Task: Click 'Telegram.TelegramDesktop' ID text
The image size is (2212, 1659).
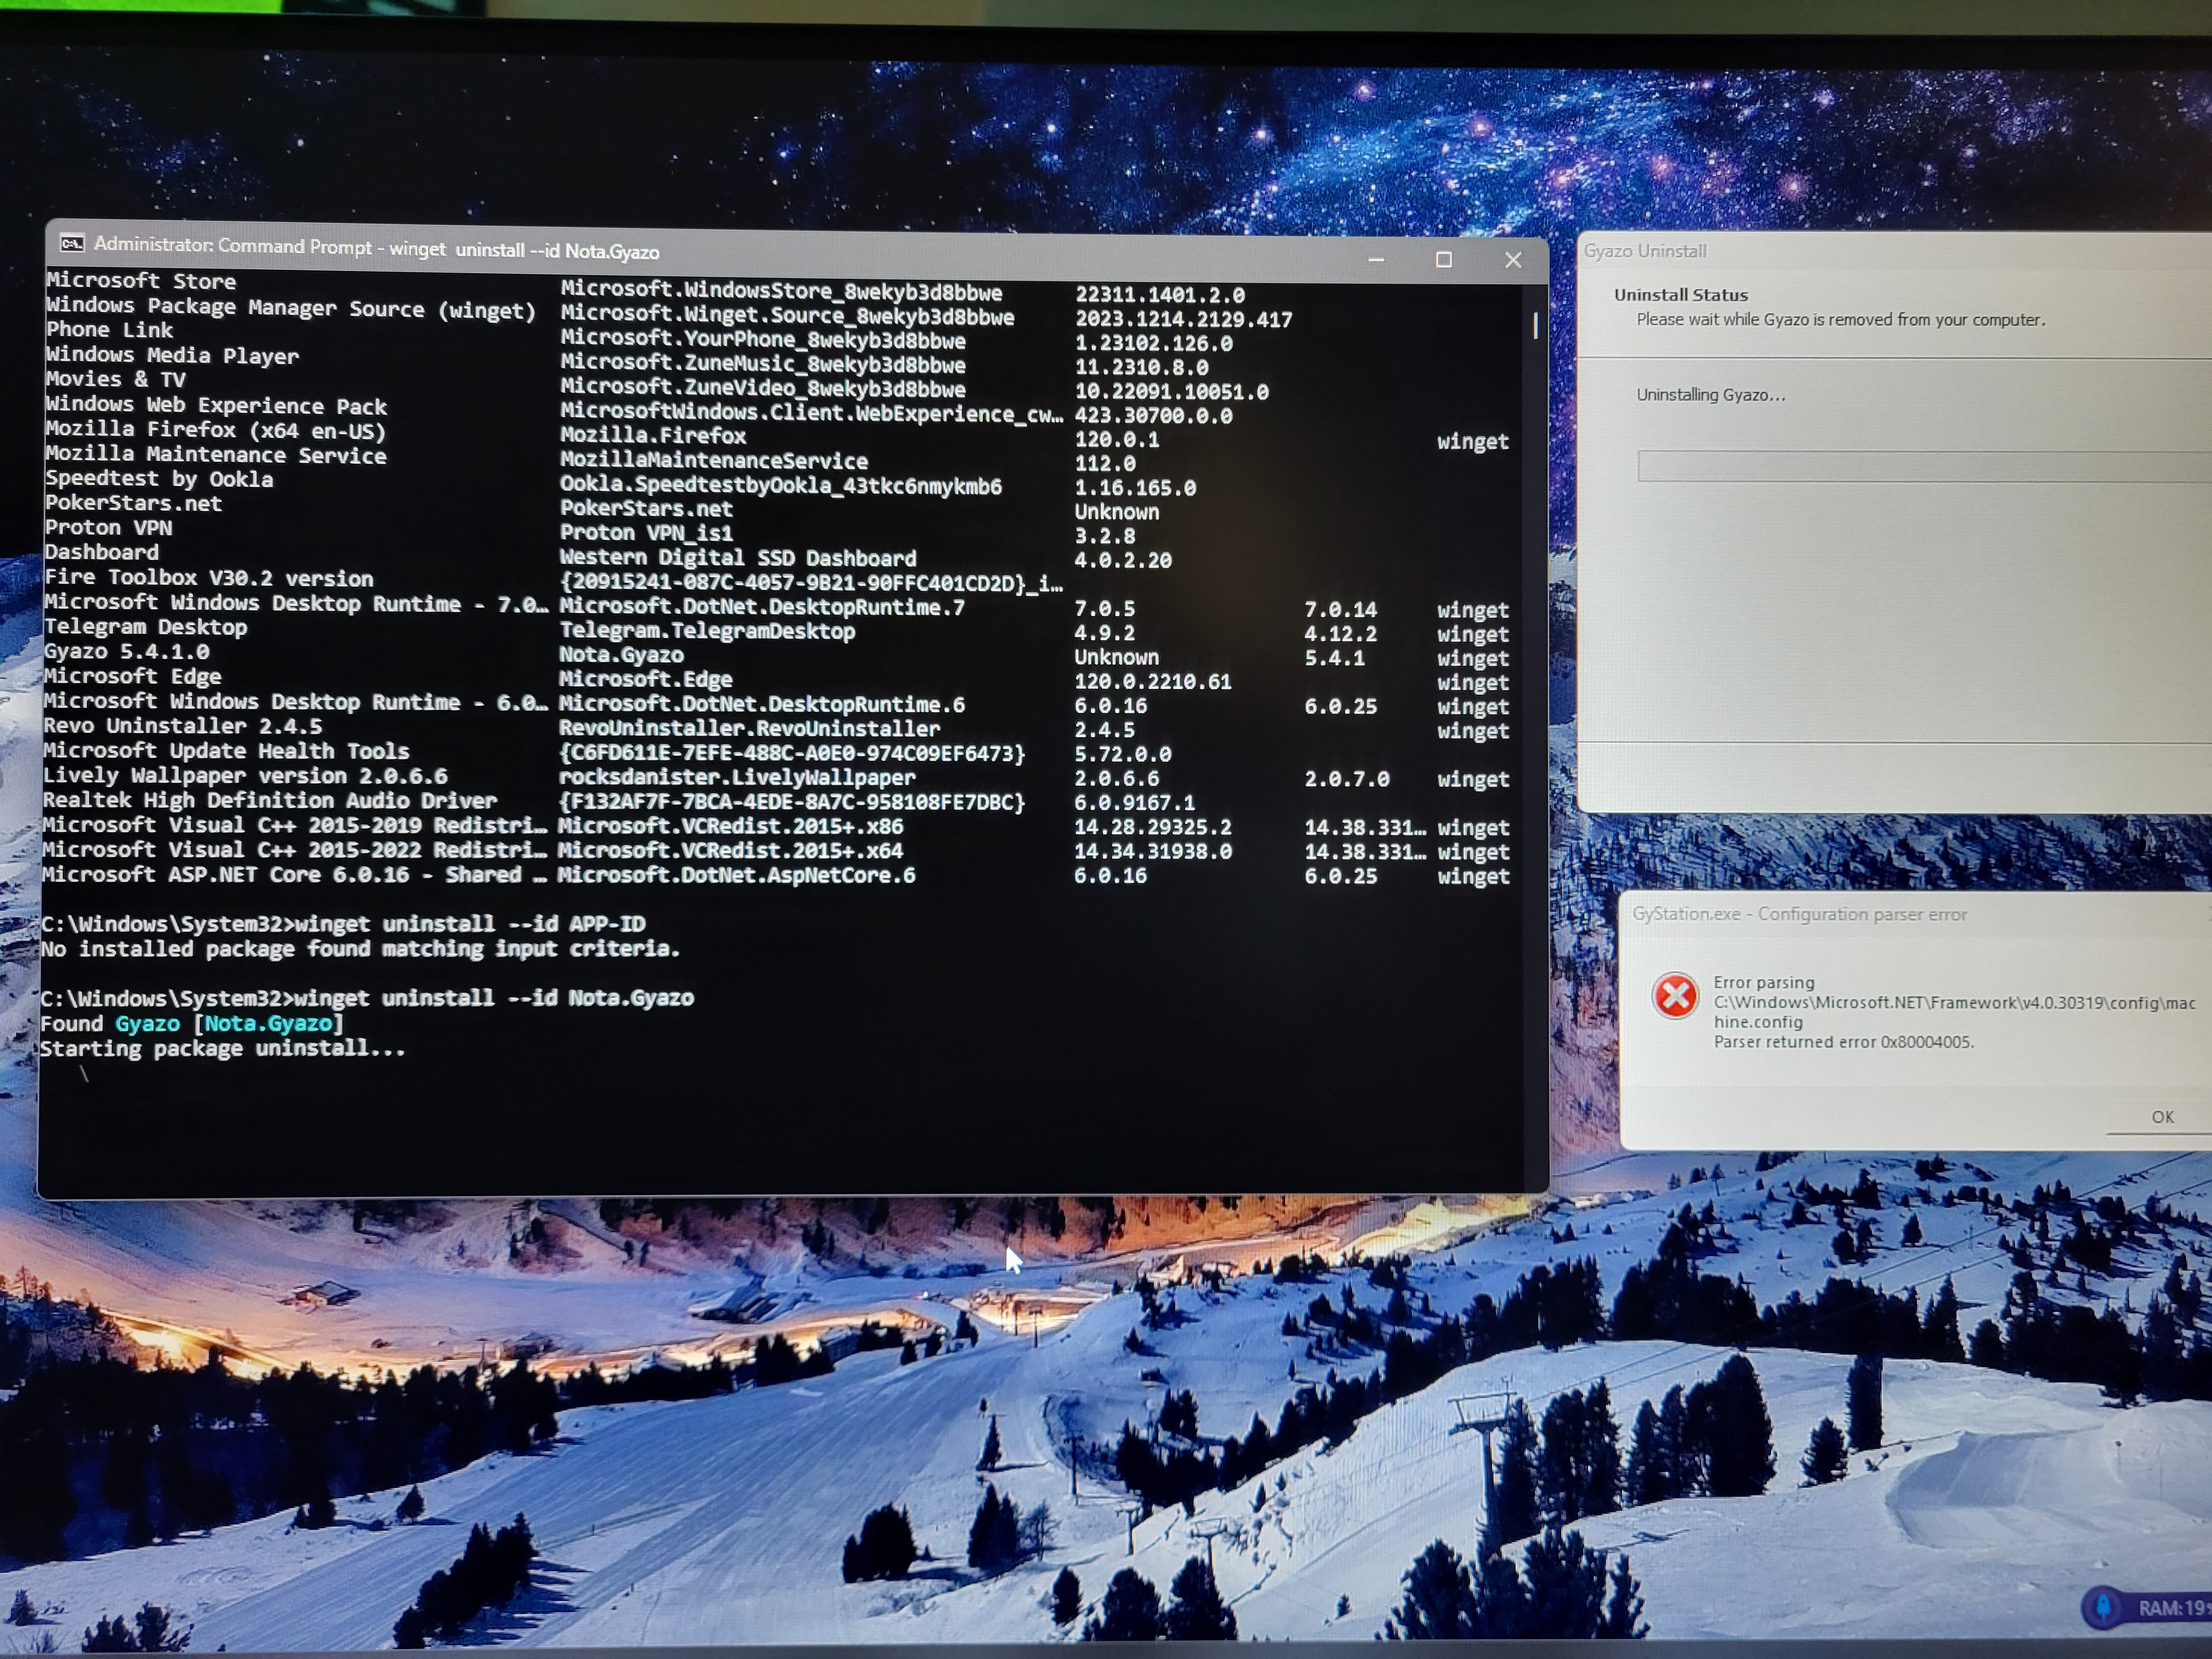Action: (x=707, y=631)
